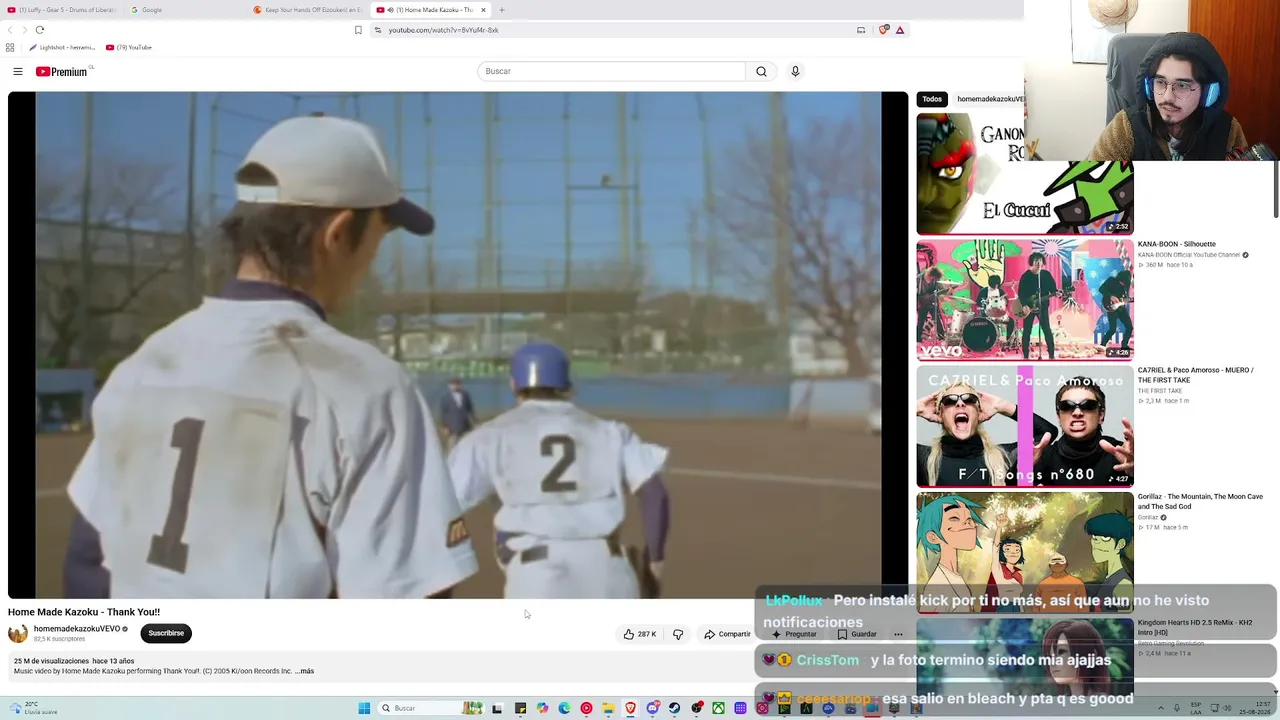Screen dimensions: 1280x720
Task: Share the video via Compartir
Action: [x=727, y=634]
